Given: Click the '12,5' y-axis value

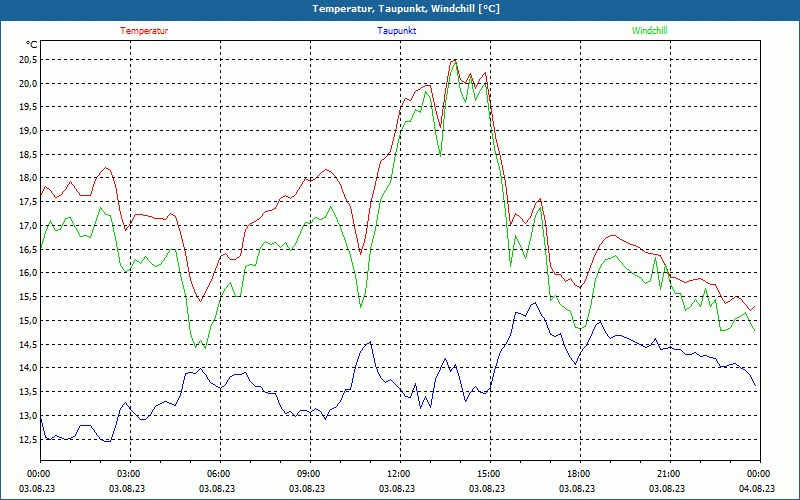Looking at the screenshot, I should (28, 439).
